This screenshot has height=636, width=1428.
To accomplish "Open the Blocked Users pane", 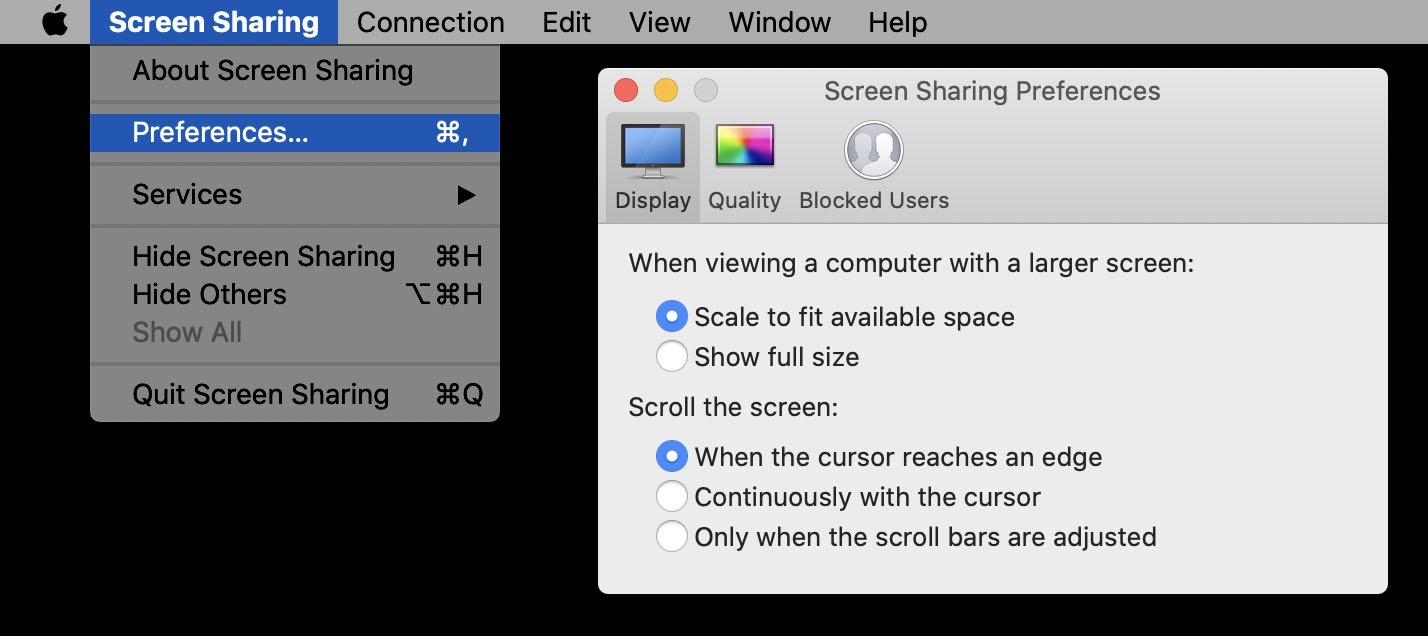I will tap(873, 166).
